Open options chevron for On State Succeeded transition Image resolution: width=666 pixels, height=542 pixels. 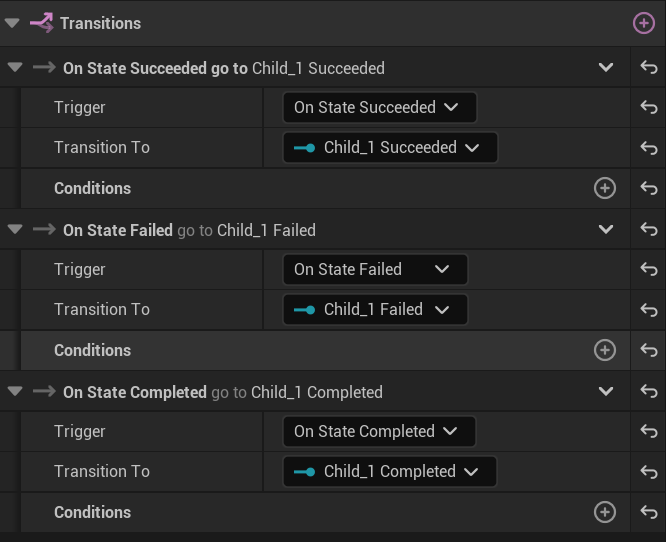[606, 68]
